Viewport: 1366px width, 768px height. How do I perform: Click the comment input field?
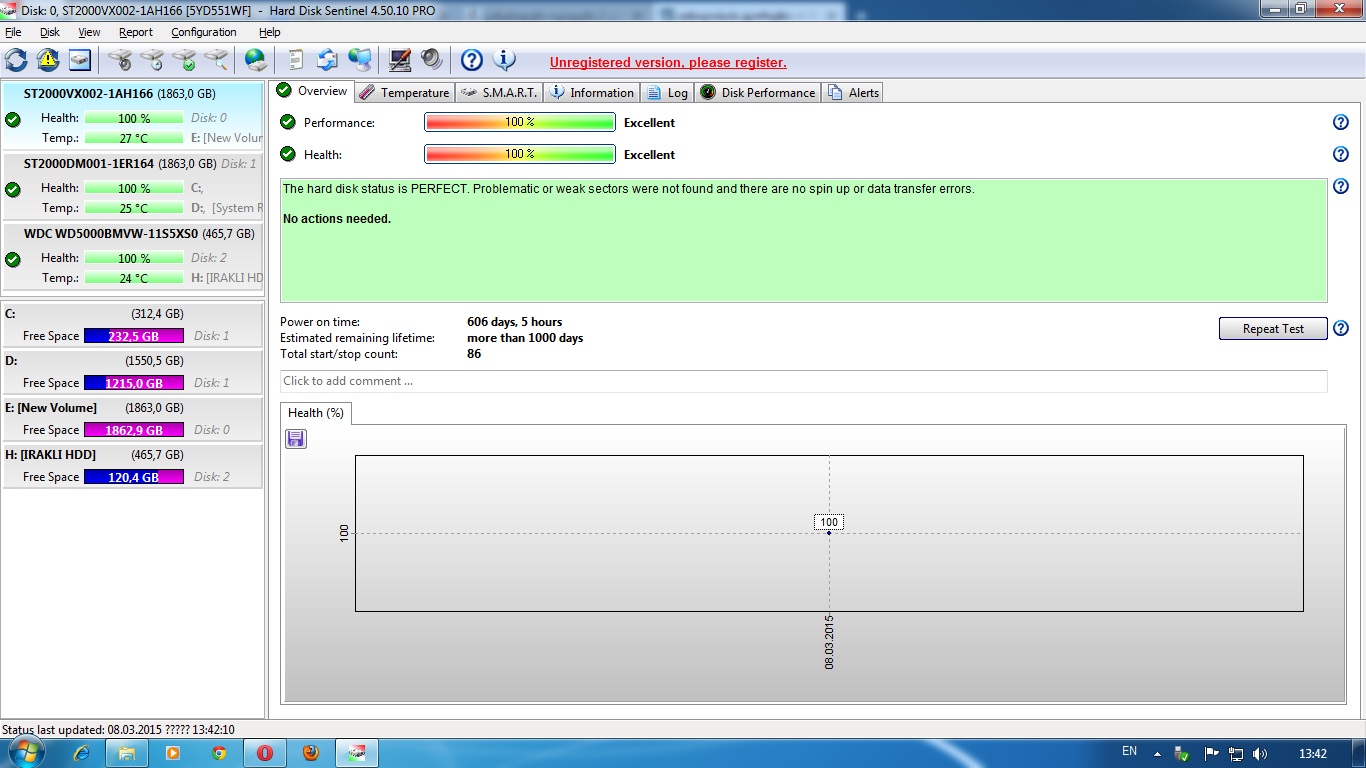[x=804, y=381]
